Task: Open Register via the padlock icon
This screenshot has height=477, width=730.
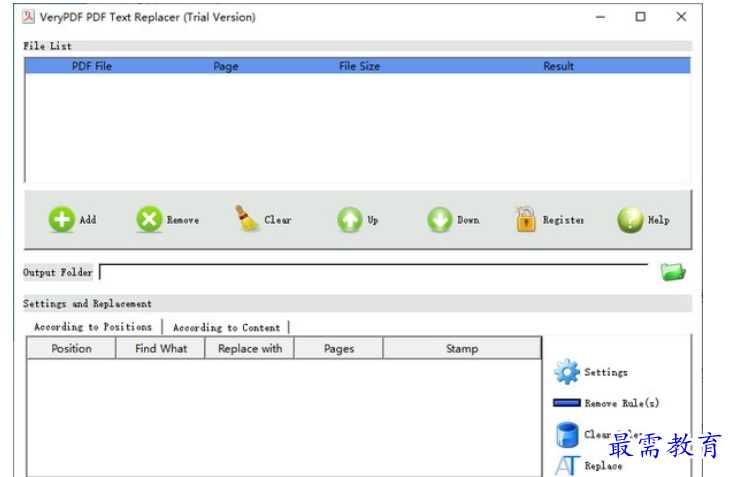Action: click(526, 219)
